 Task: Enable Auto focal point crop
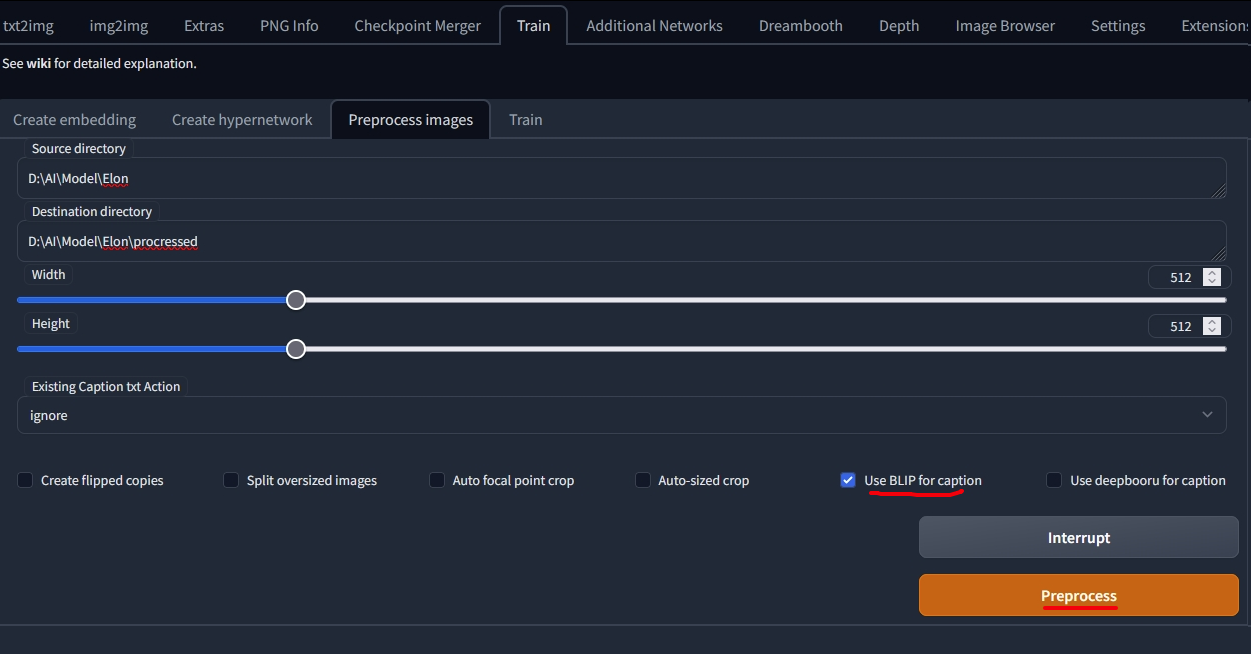coord(437,481)
